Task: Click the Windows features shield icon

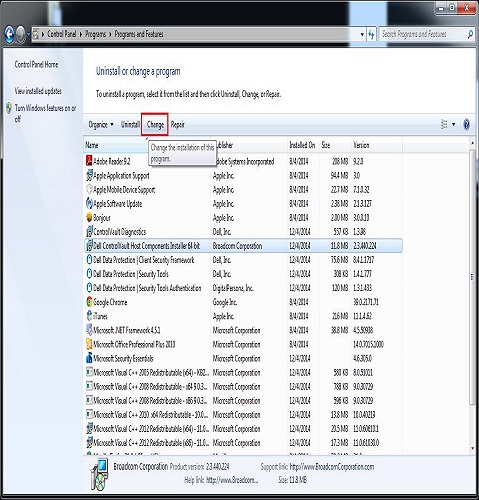Action: coord(9,108)
